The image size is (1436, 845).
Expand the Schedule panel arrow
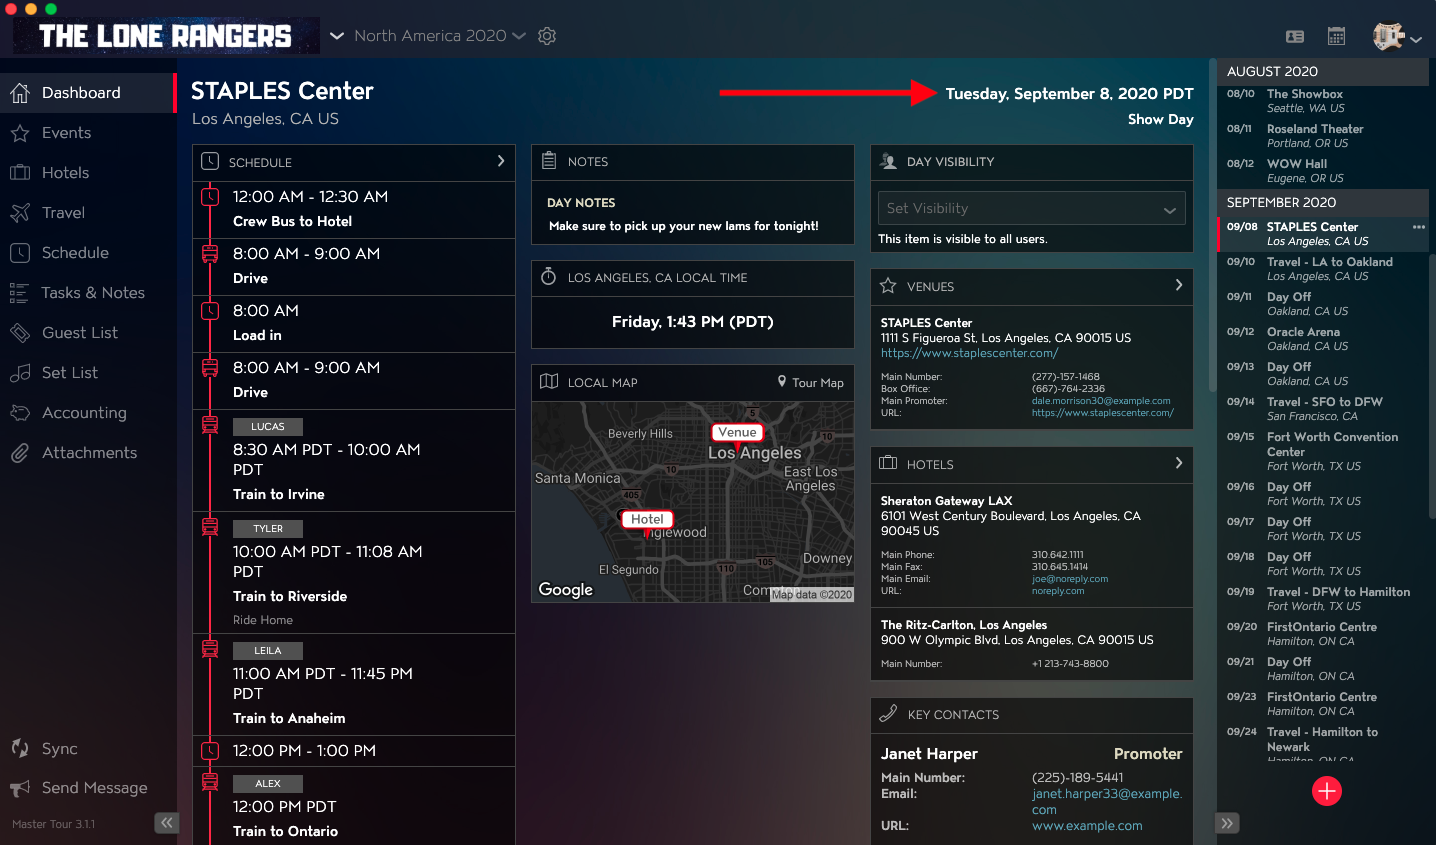501,161
